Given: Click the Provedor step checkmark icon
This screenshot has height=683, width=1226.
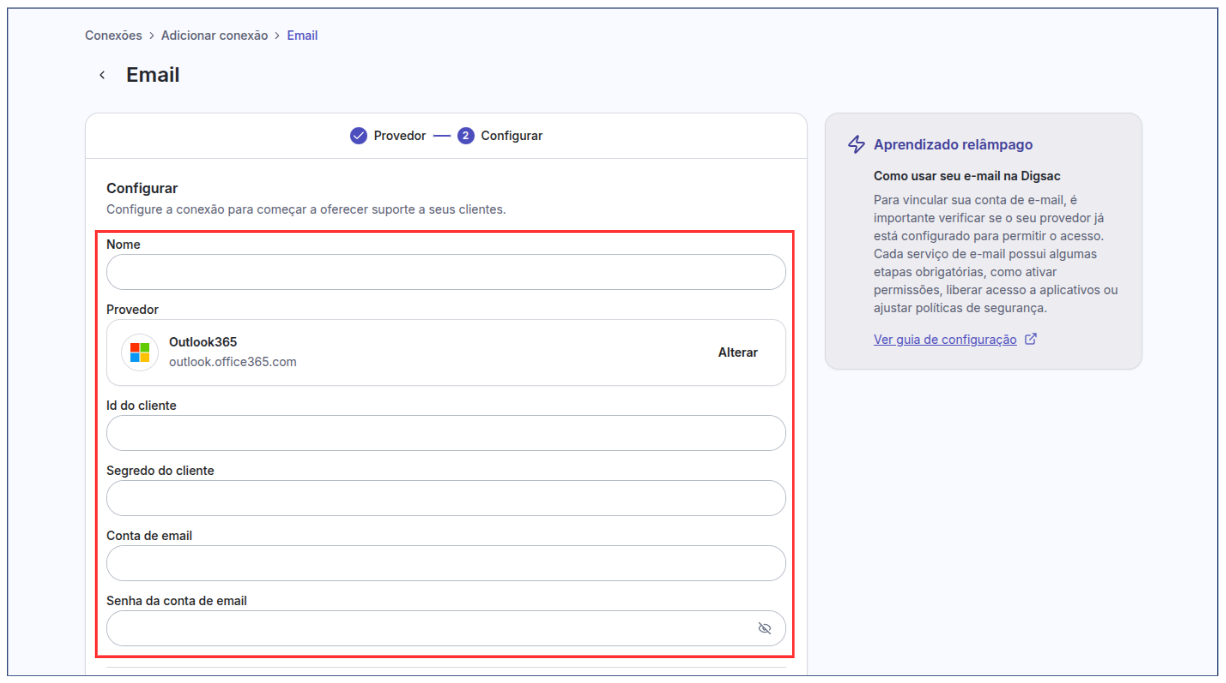Looking at the screenshot, I should tap(358, 136).
